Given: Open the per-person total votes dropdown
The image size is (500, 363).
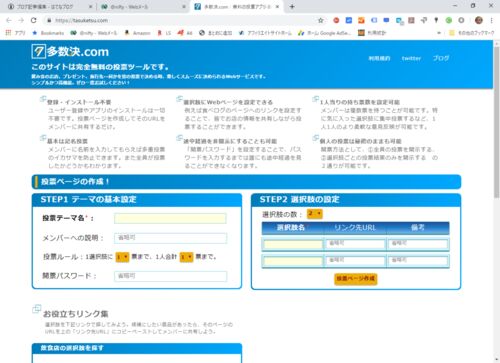Looking at the screenshot, I should [186, 257].
